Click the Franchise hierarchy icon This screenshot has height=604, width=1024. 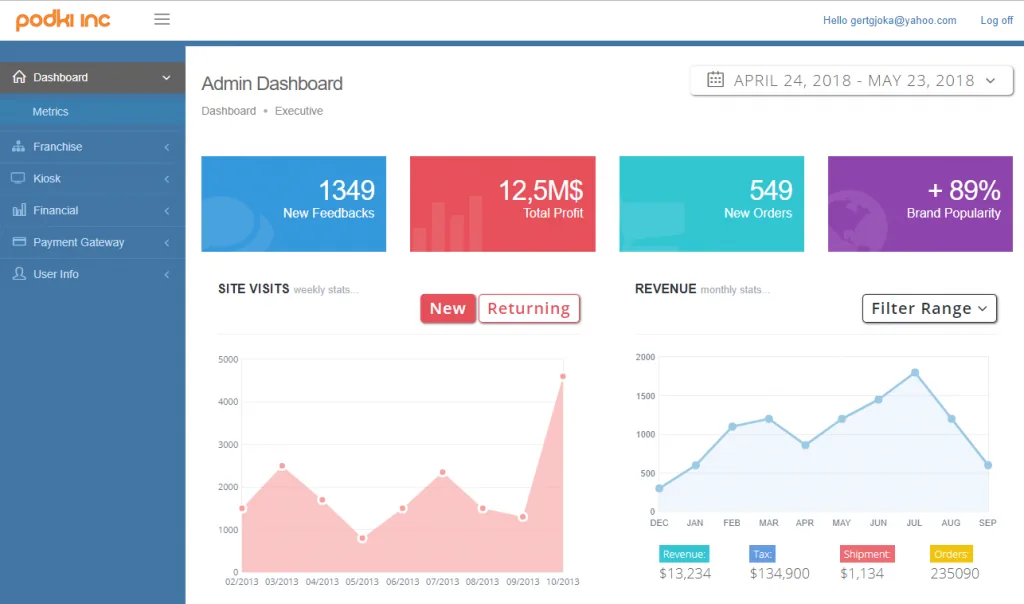tap(19, 146)
